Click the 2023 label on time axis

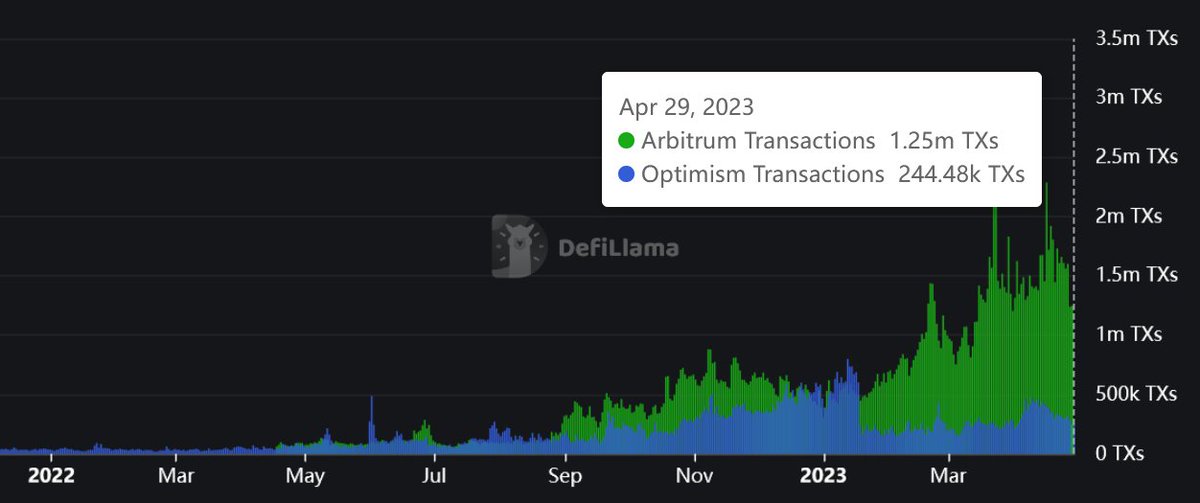click(x=825, y=475)
